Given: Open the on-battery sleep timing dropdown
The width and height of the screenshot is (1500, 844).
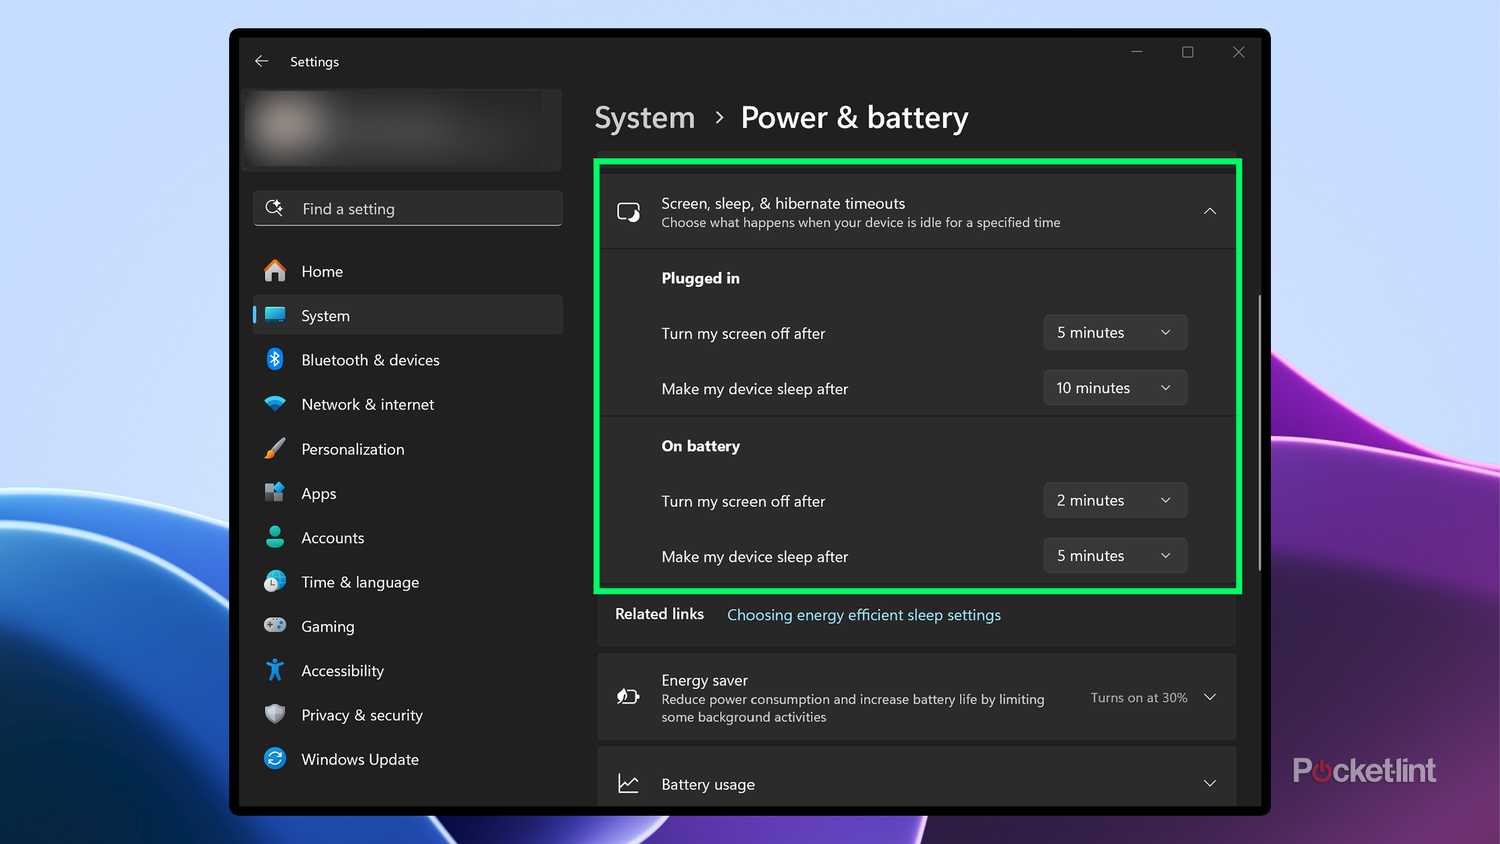Looking at the screenshot, I should (1114, 555).
